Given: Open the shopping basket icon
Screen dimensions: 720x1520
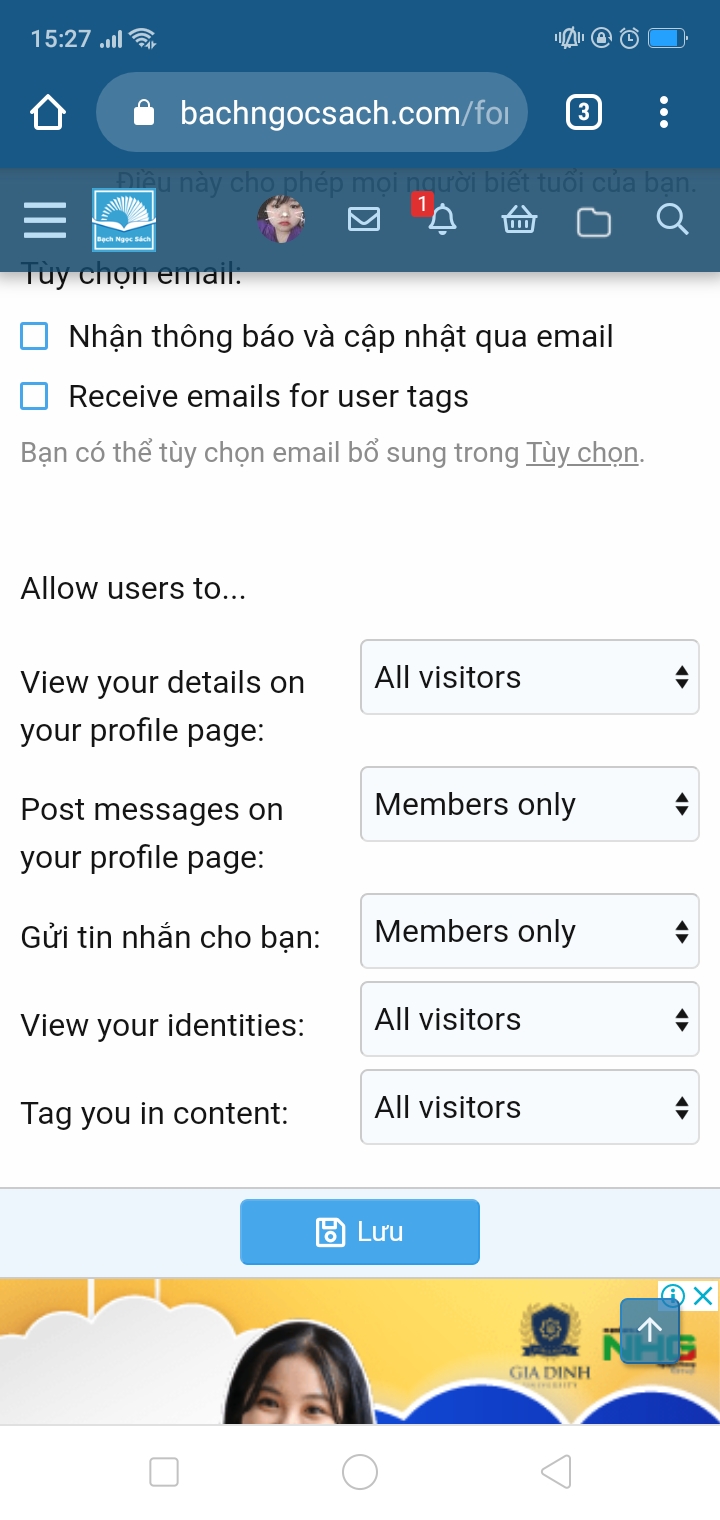Looking at the screenshot, I should 519,220.
